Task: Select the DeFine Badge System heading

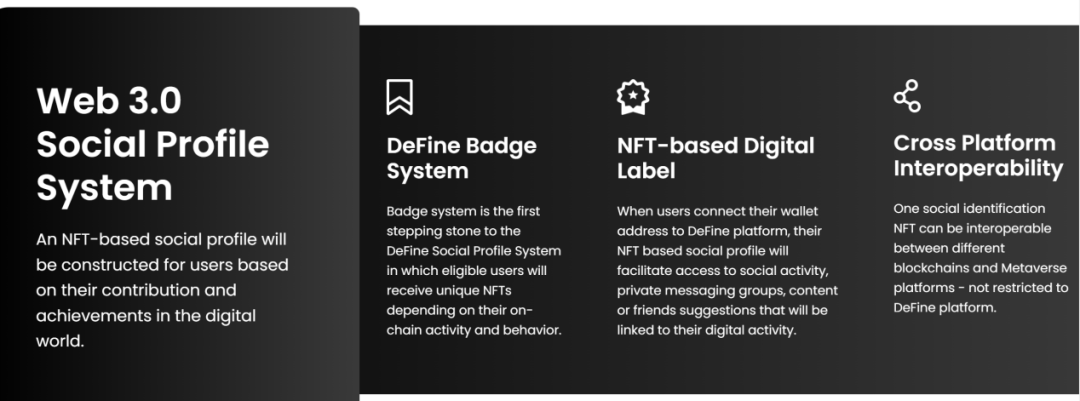Action: coord(461,158)
